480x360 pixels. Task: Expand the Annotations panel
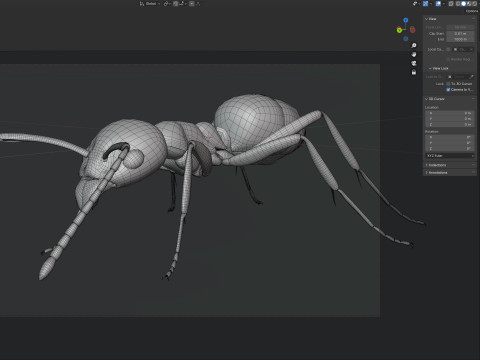click(x=437, y=173)
